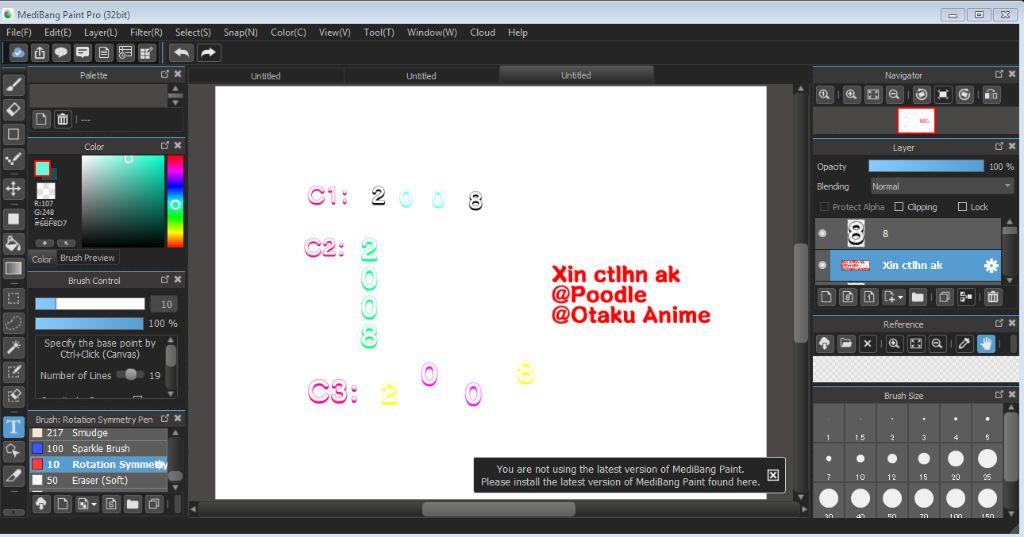Expand the add brush dropdown arrow
1024x537 pixels.
94,504
